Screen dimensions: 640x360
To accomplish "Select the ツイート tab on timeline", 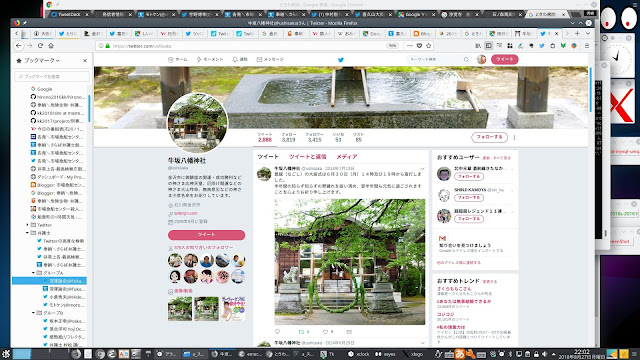I will pos(268,157).
